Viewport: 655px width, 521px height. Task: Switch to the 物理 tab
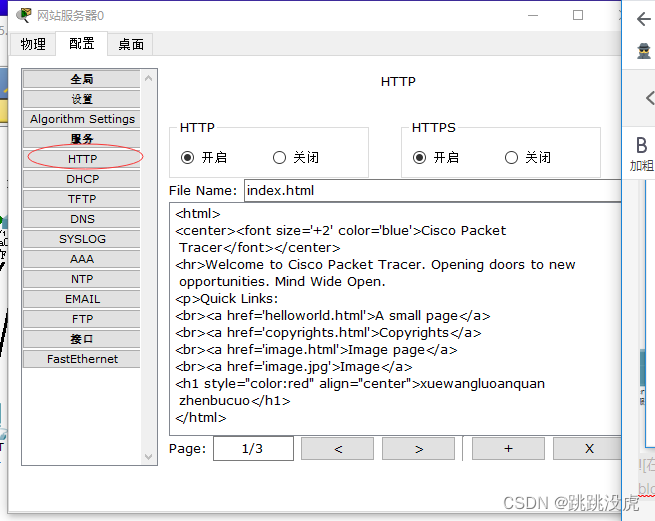coord(33,44)
